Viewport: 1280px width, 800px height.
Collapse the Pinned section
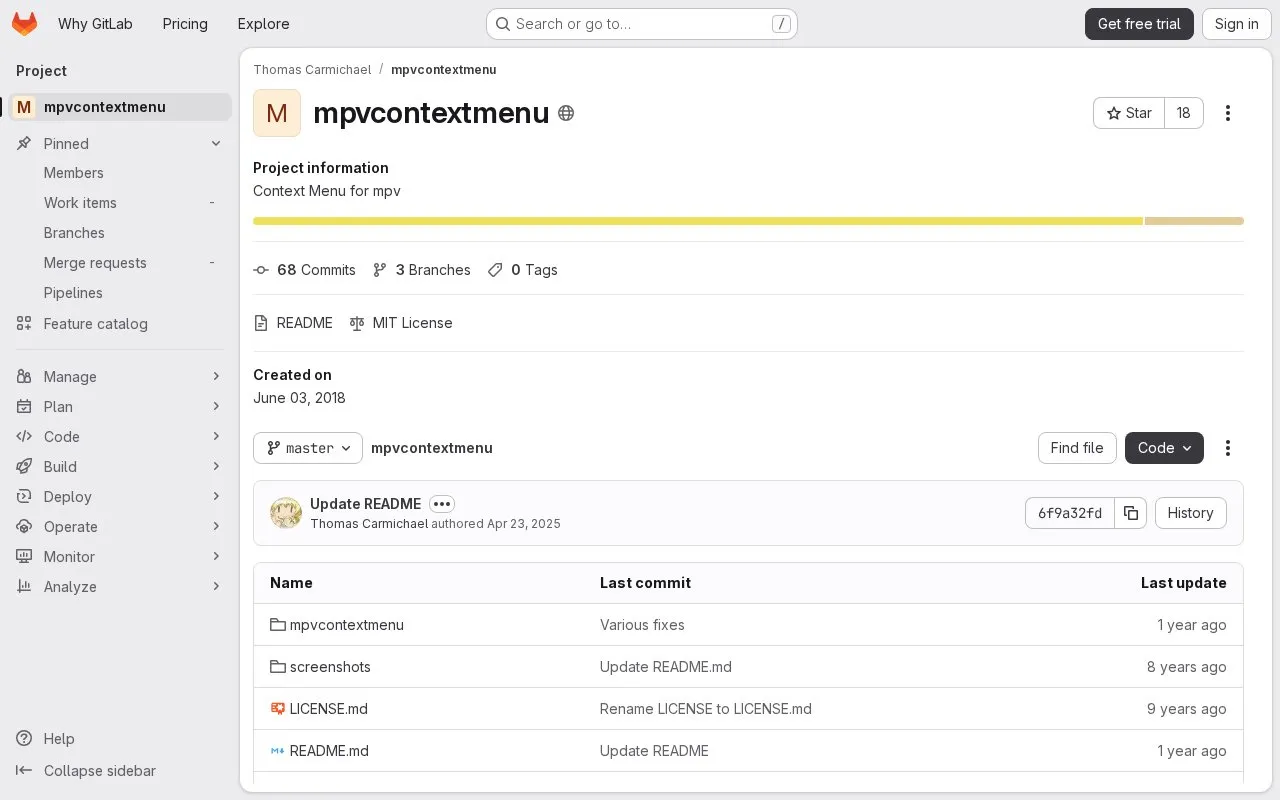tap(120, 144)
